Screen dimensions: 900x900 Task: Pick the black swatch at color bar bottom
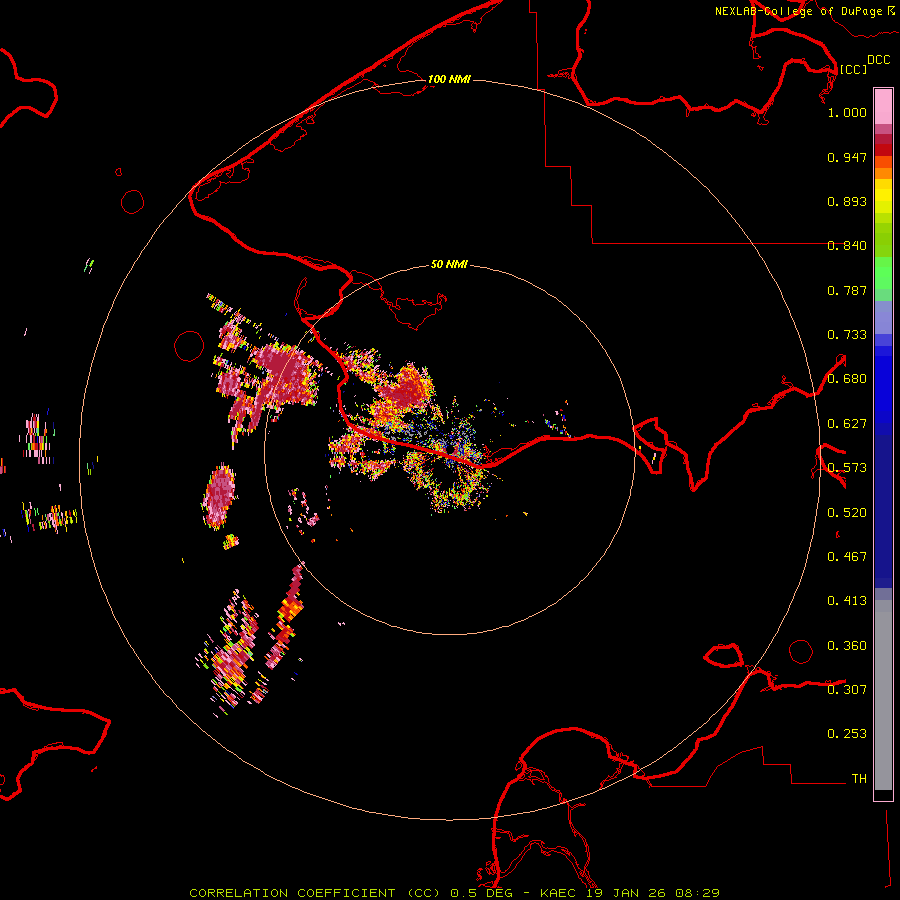[x=883, y=795]
